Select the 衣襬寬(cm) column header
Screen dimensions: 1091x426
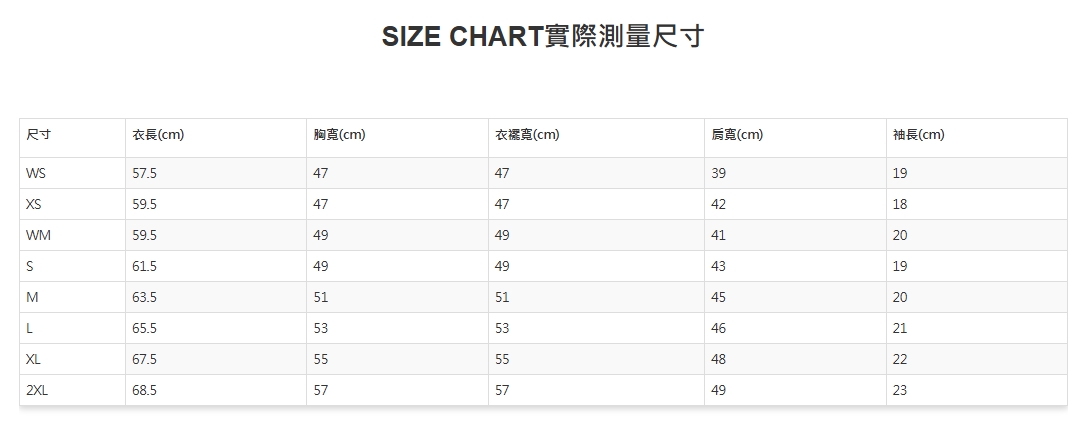[527, 135]
